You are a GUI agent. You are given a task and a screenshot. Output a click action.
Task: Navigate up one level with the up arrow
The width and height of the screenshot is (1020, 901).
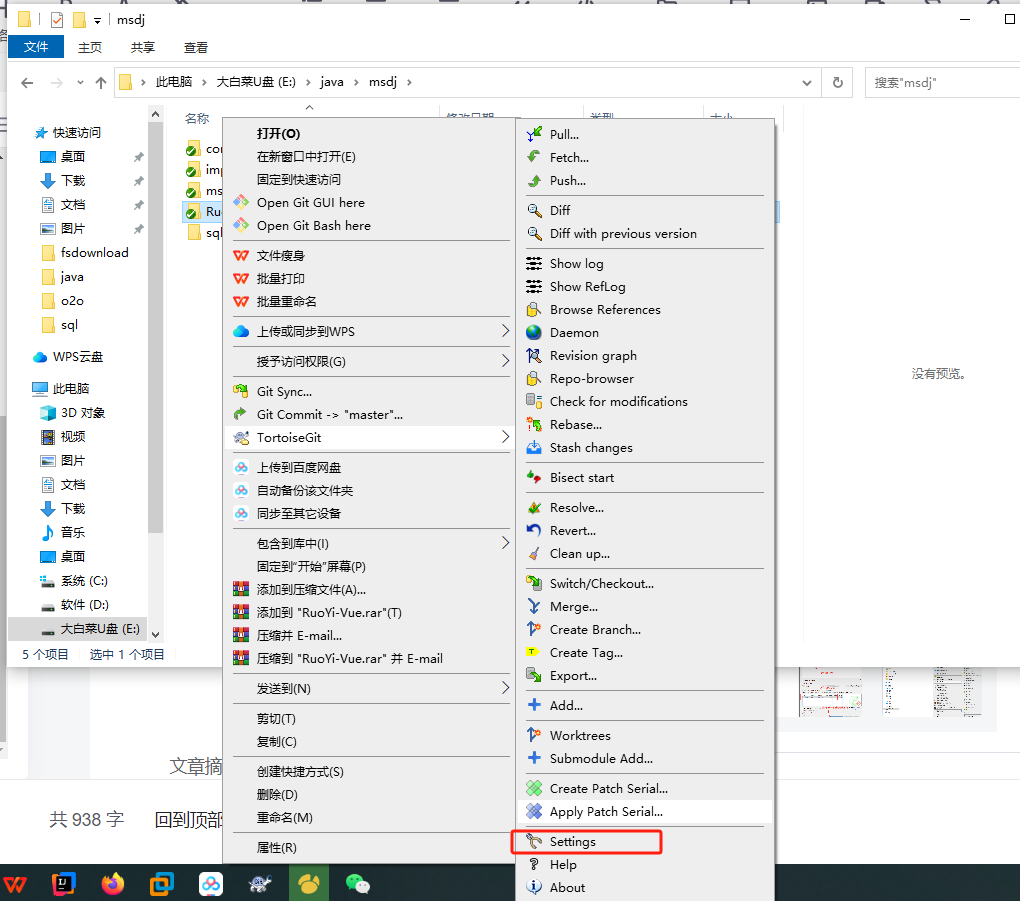click(100, 82)
